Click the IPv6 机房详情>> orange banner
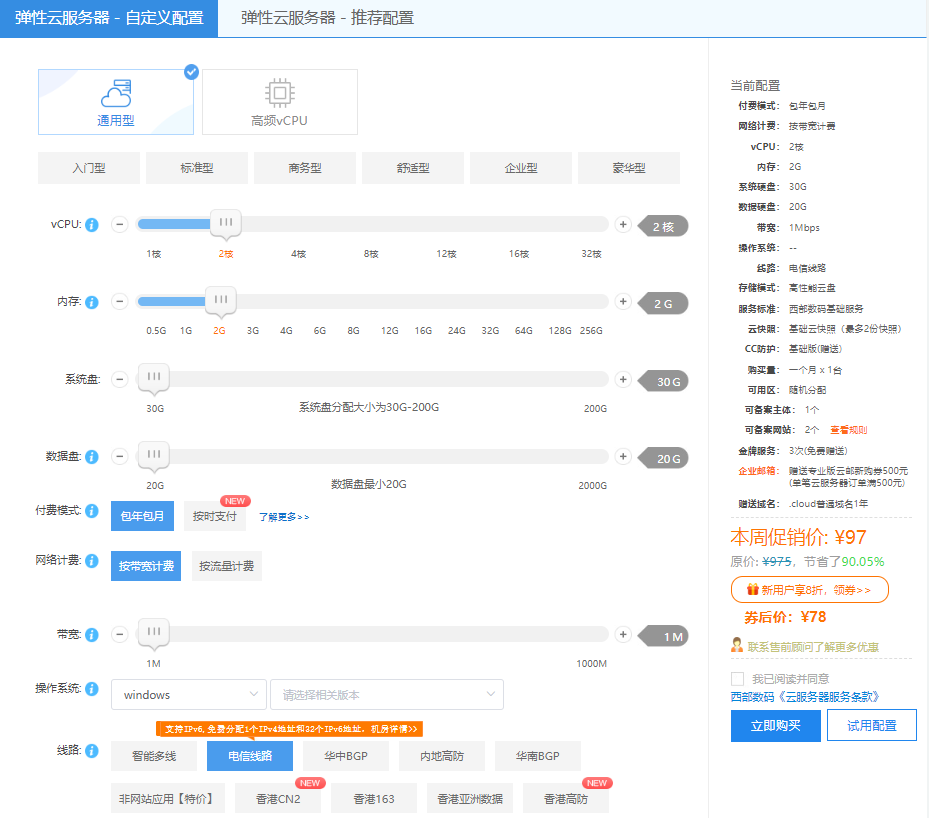 (x=290, y=729)
